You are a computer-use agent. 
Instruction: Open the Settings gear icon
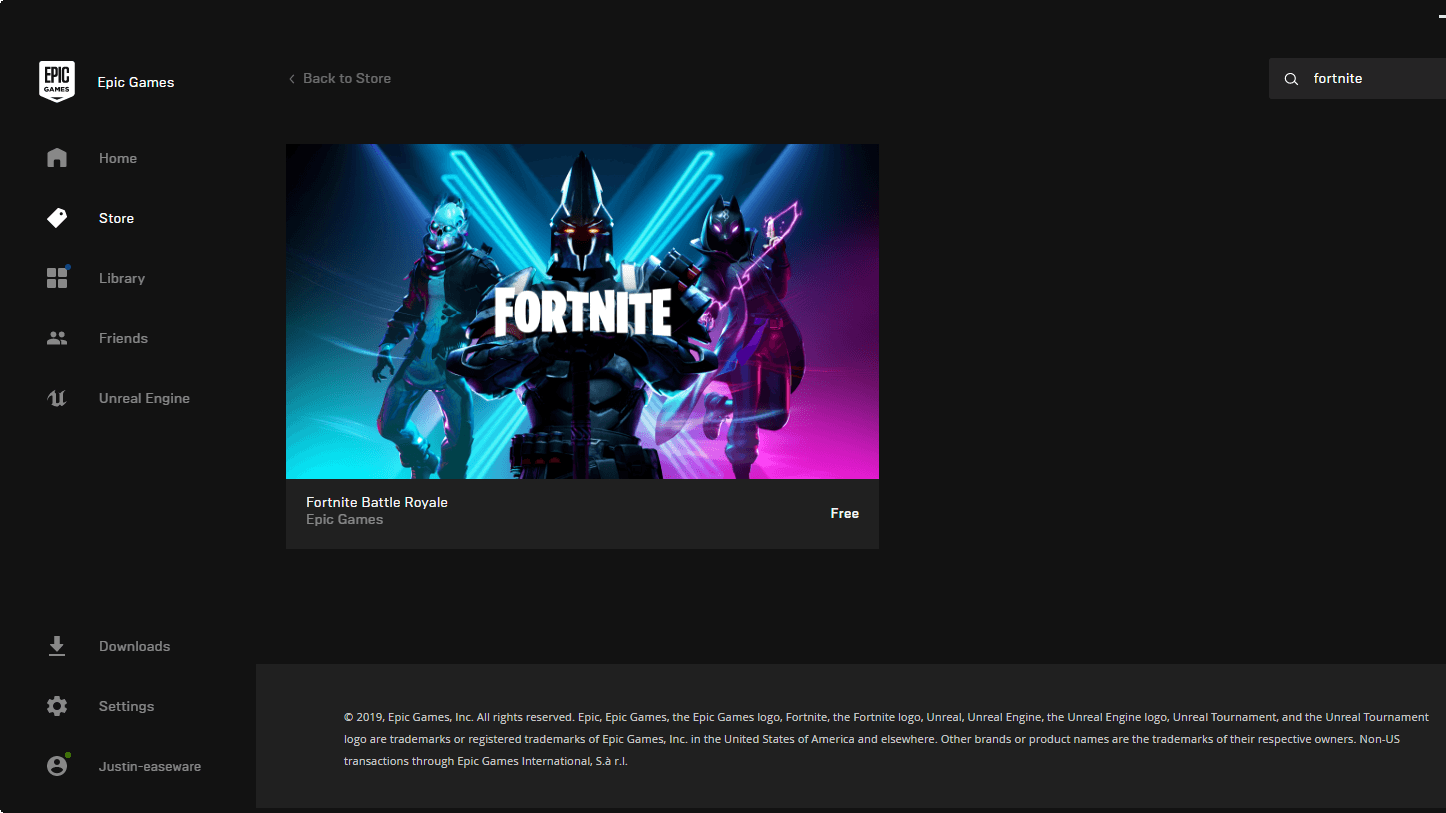[x=57, y=706]
